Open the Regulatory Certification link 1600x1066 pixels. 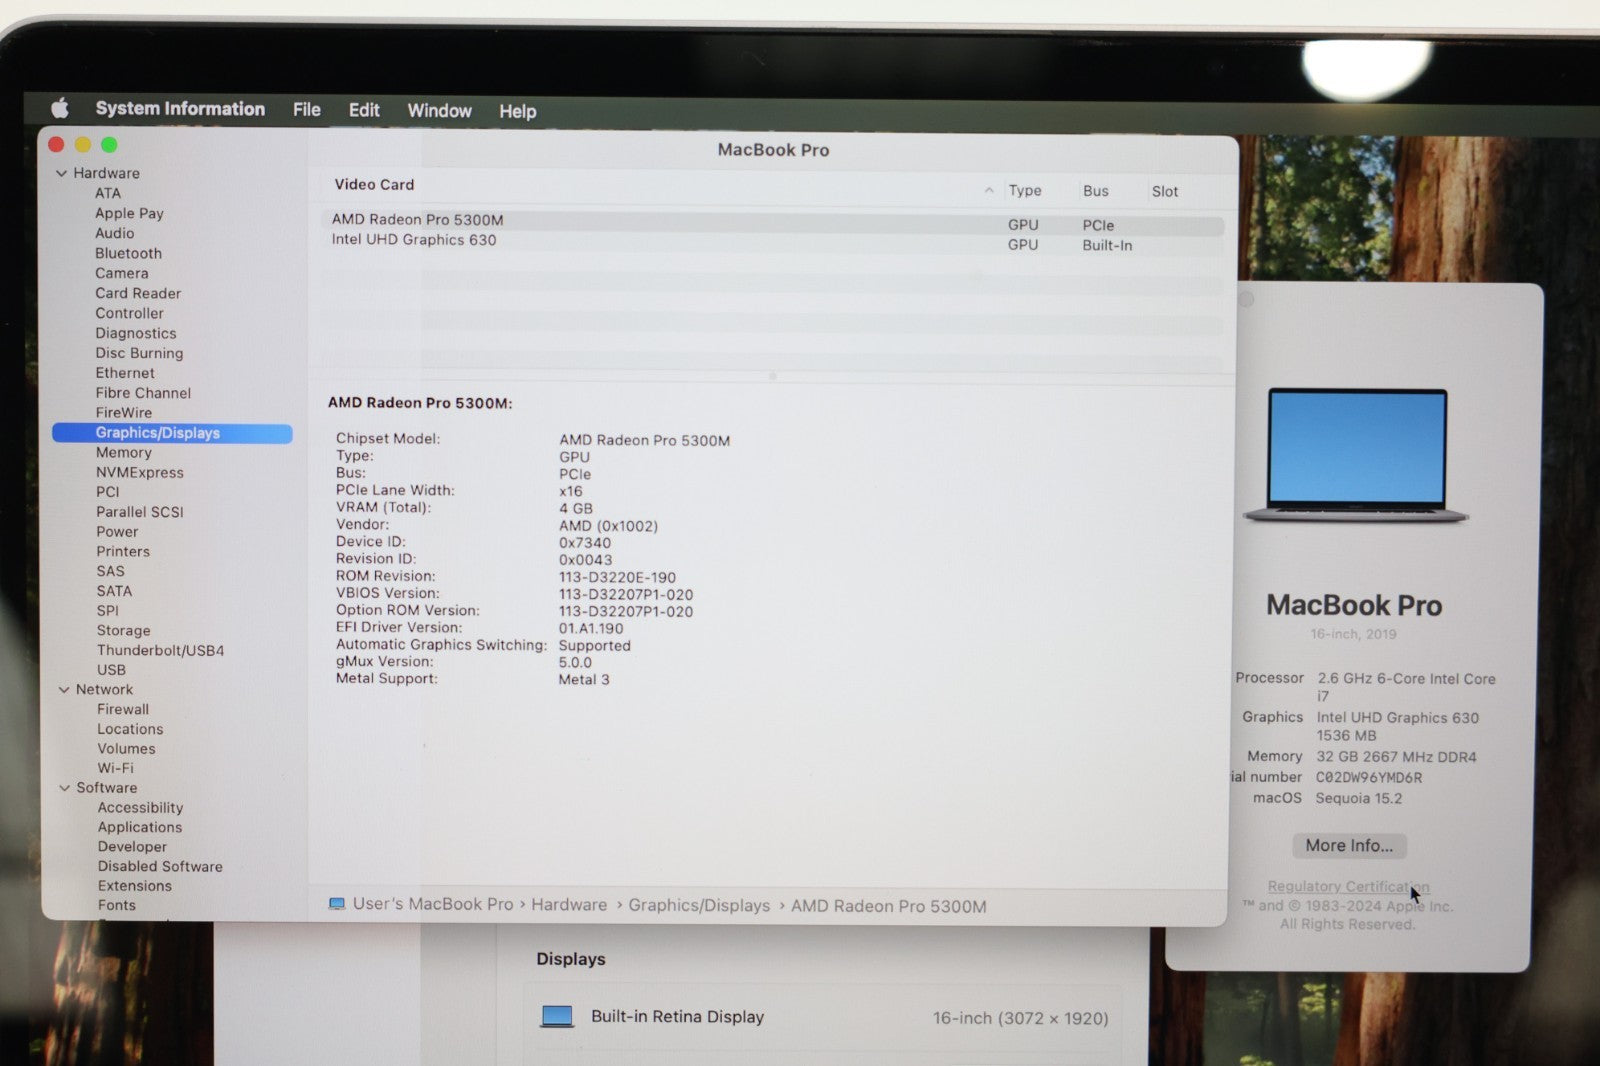point(1347,886)
